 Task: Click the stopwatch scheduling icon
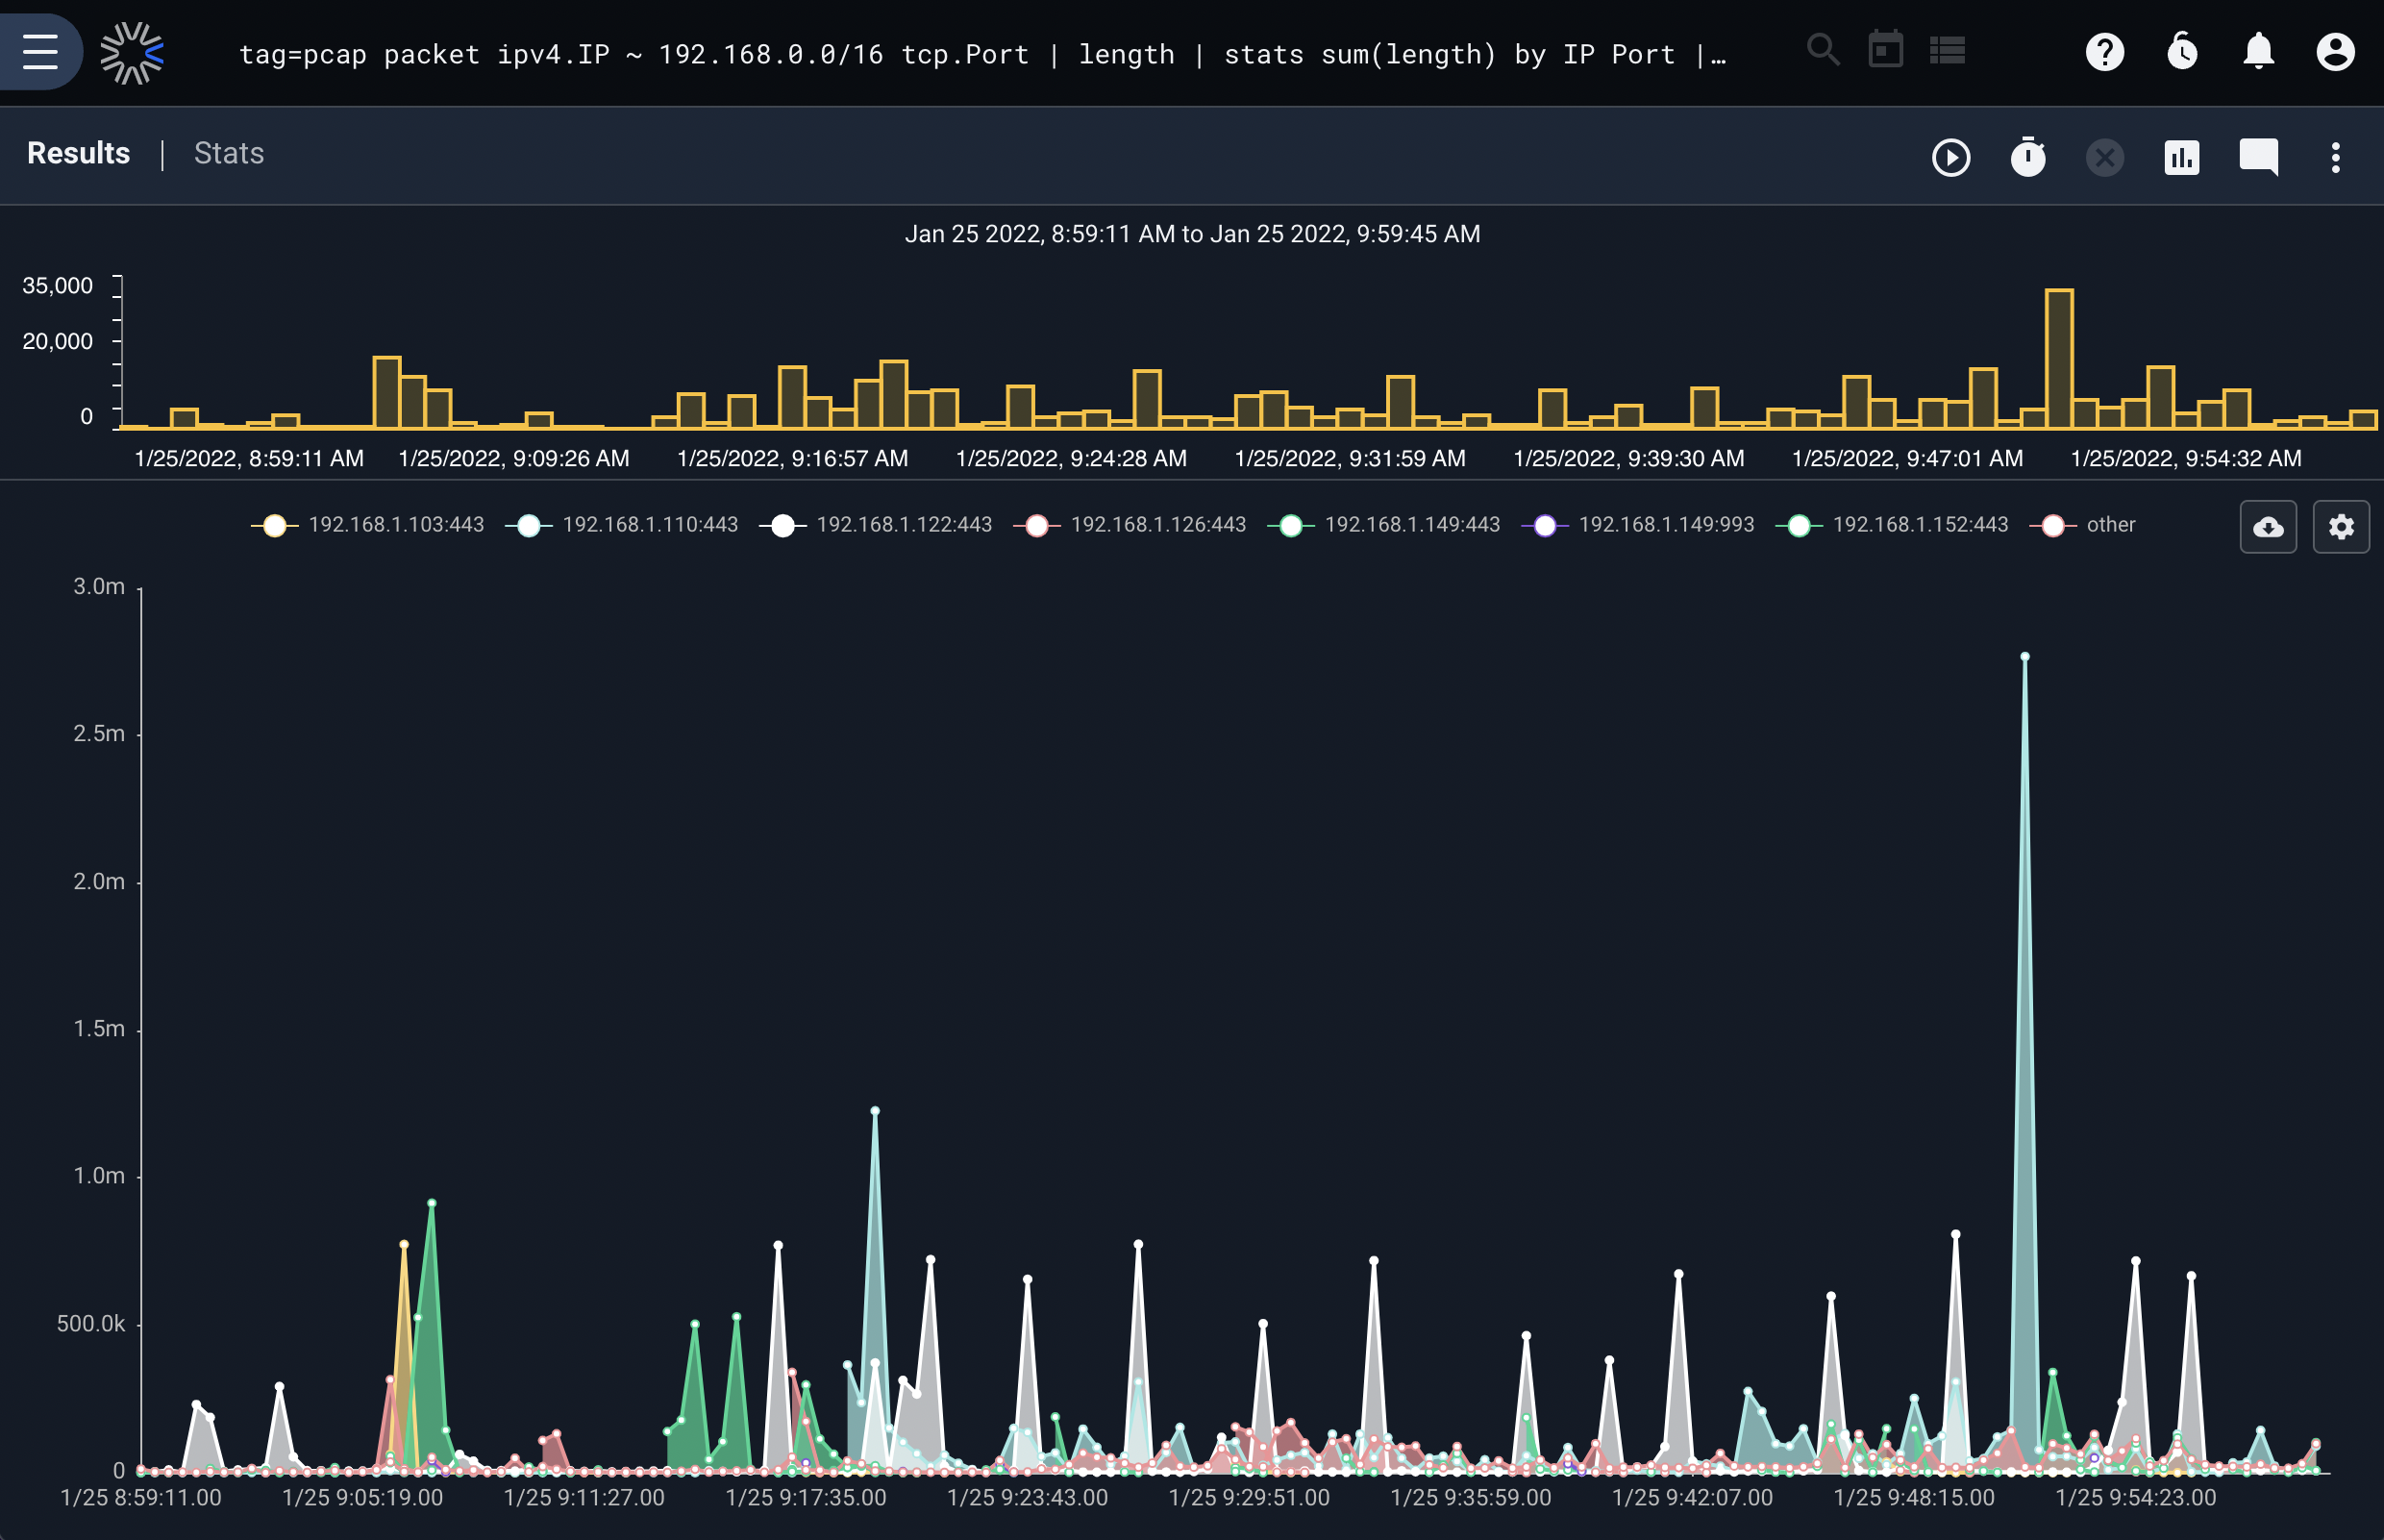pyautogui.click(x=2028, y=157)
